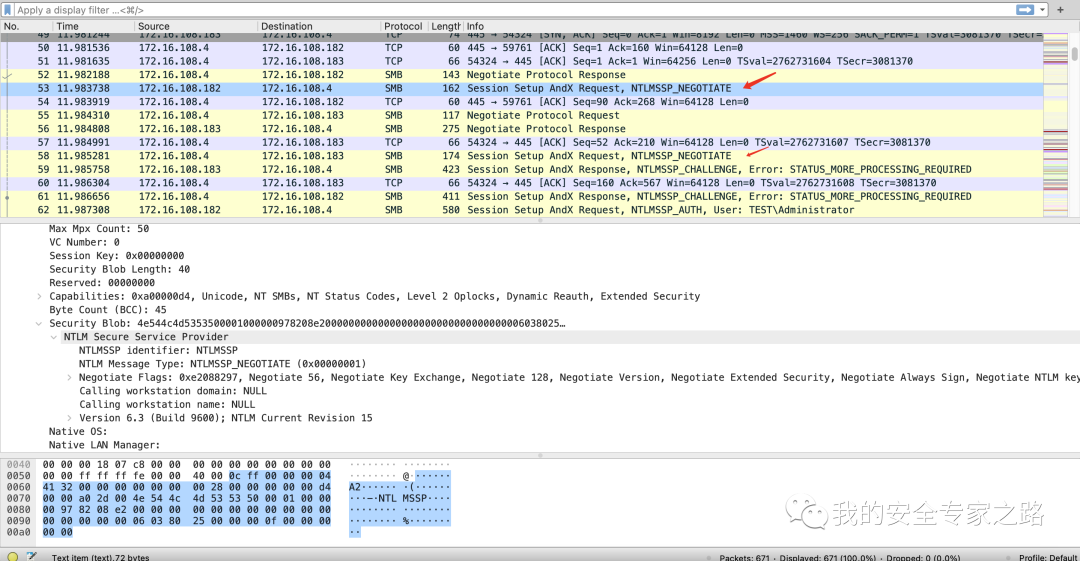1080x561 pixels.
Task: Click the Native LAN Manager: field
Action: tap(104, 445)
